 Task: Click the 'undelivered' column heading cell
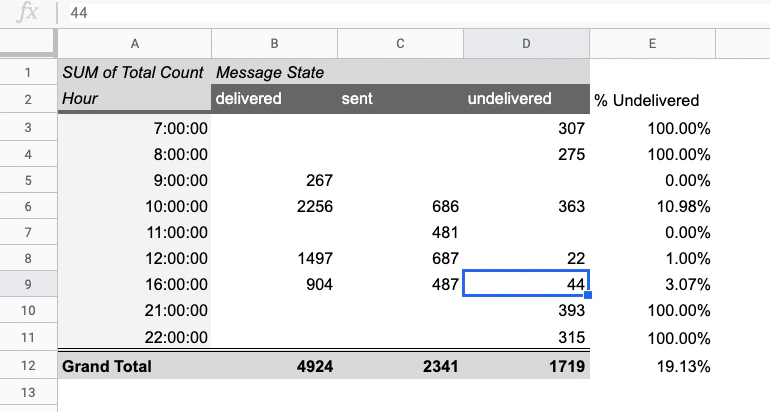[526, 99]
